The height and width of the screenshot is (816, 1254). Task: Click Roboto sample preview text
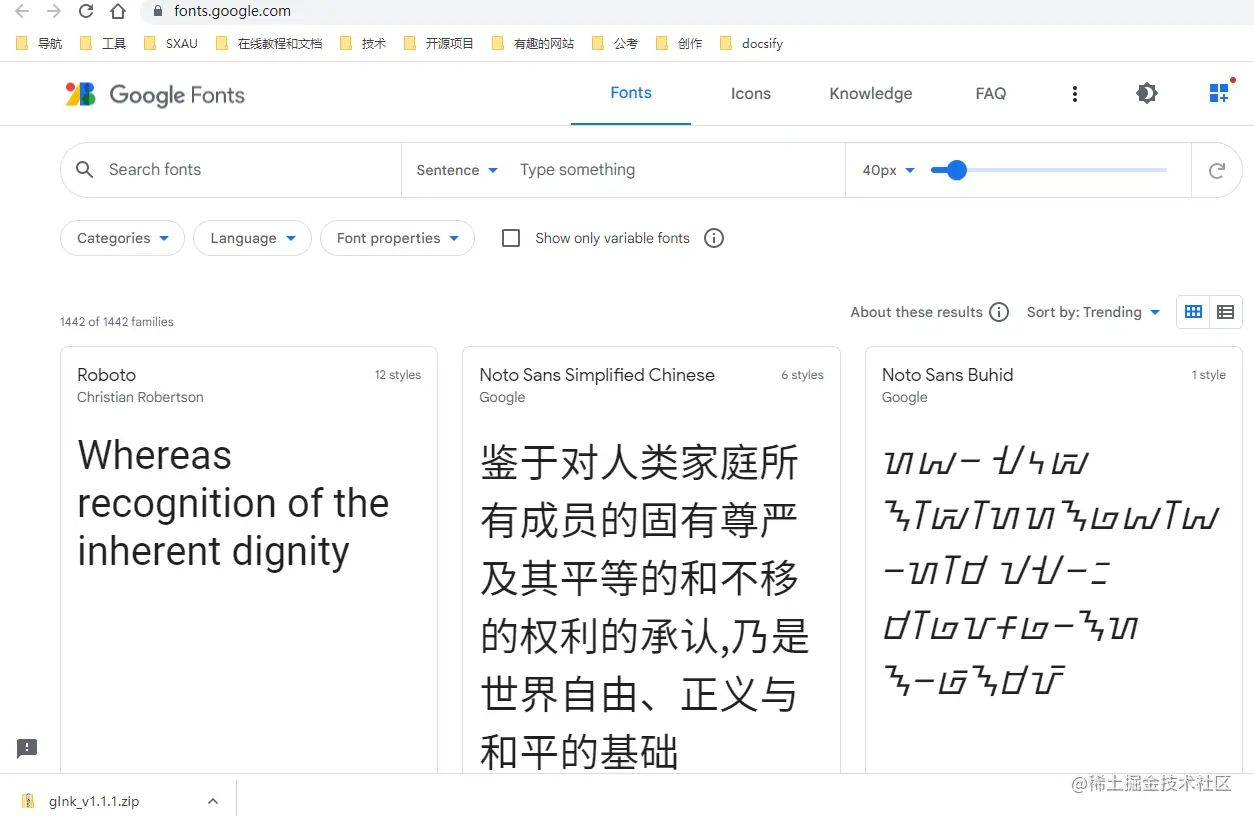(x=233, y=503)
